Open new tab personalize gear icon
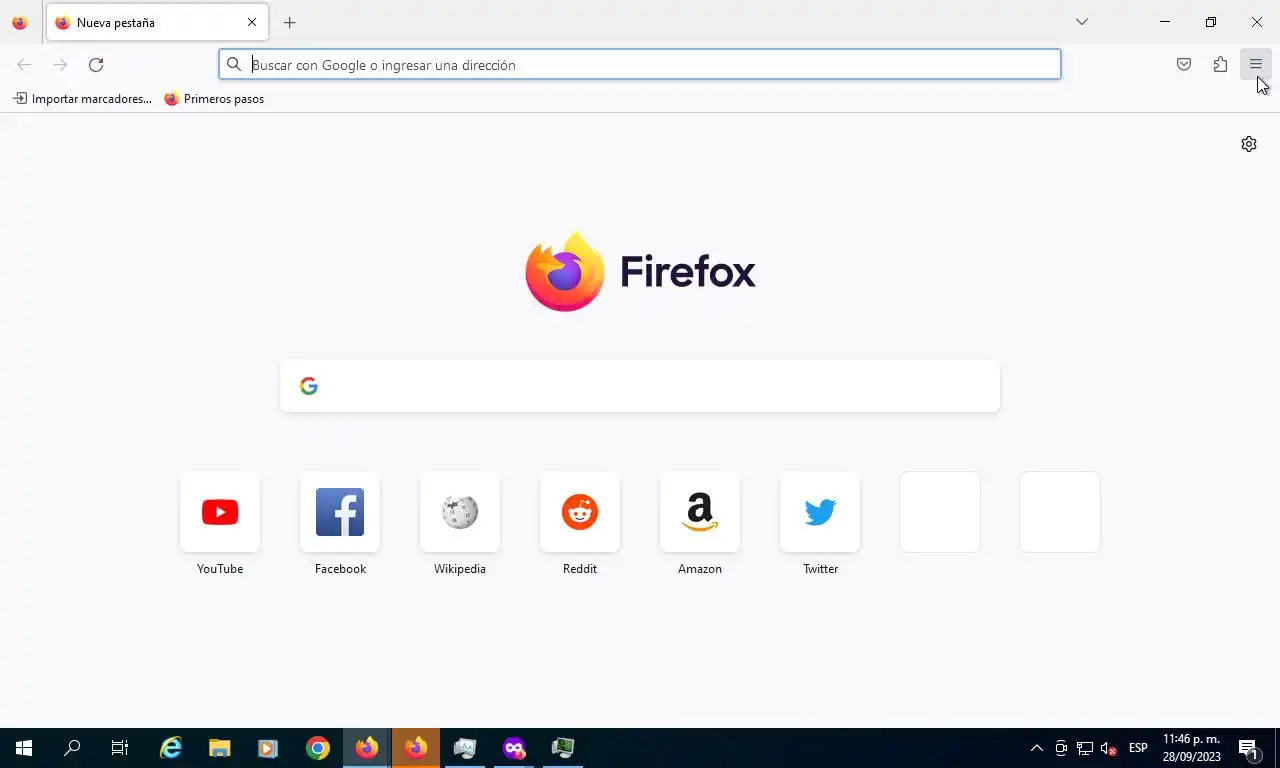 pos(1249,144)
